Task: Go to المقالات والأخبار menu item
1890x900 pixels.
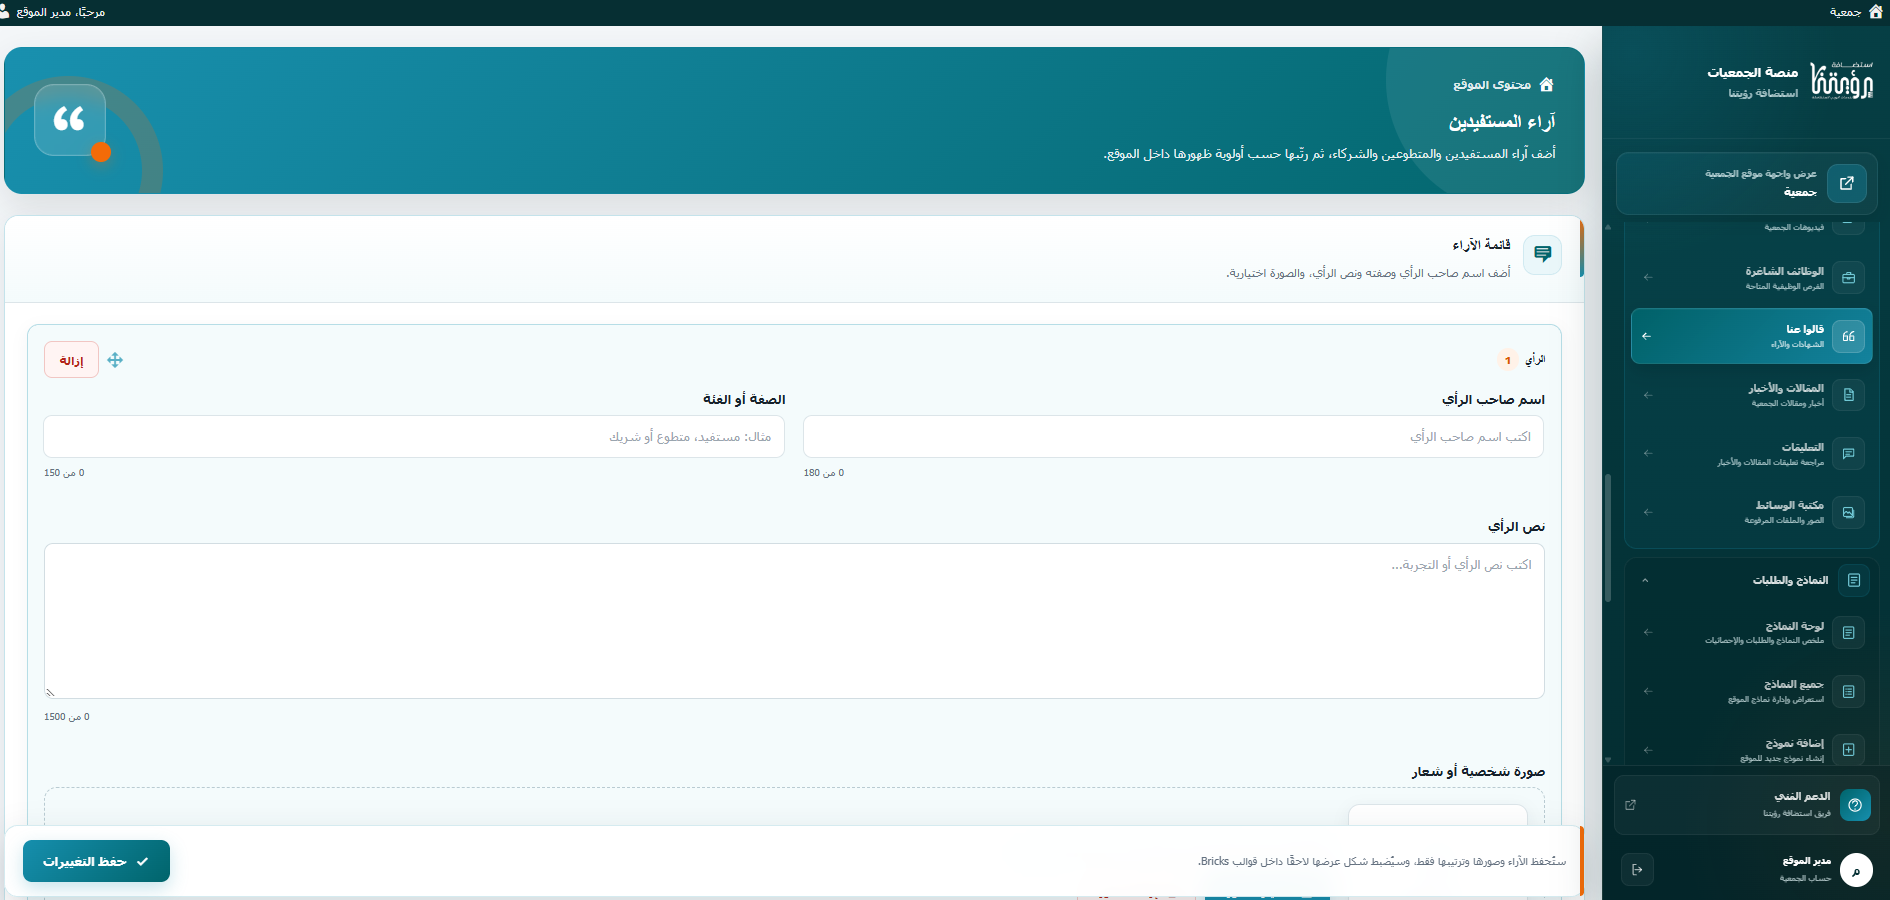Action: point(1751,395)
